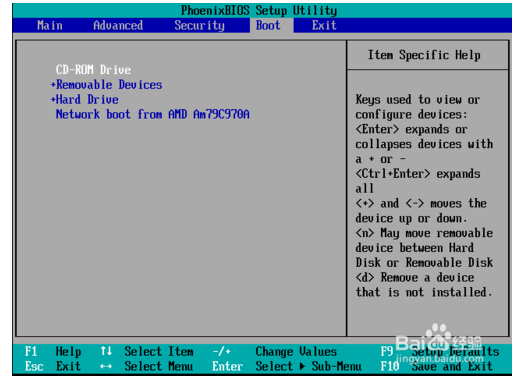Click help text '<n> May move removable'
The width and height of the screenshot is (530, 376).
pyautogui.click(x=424, y=233)
